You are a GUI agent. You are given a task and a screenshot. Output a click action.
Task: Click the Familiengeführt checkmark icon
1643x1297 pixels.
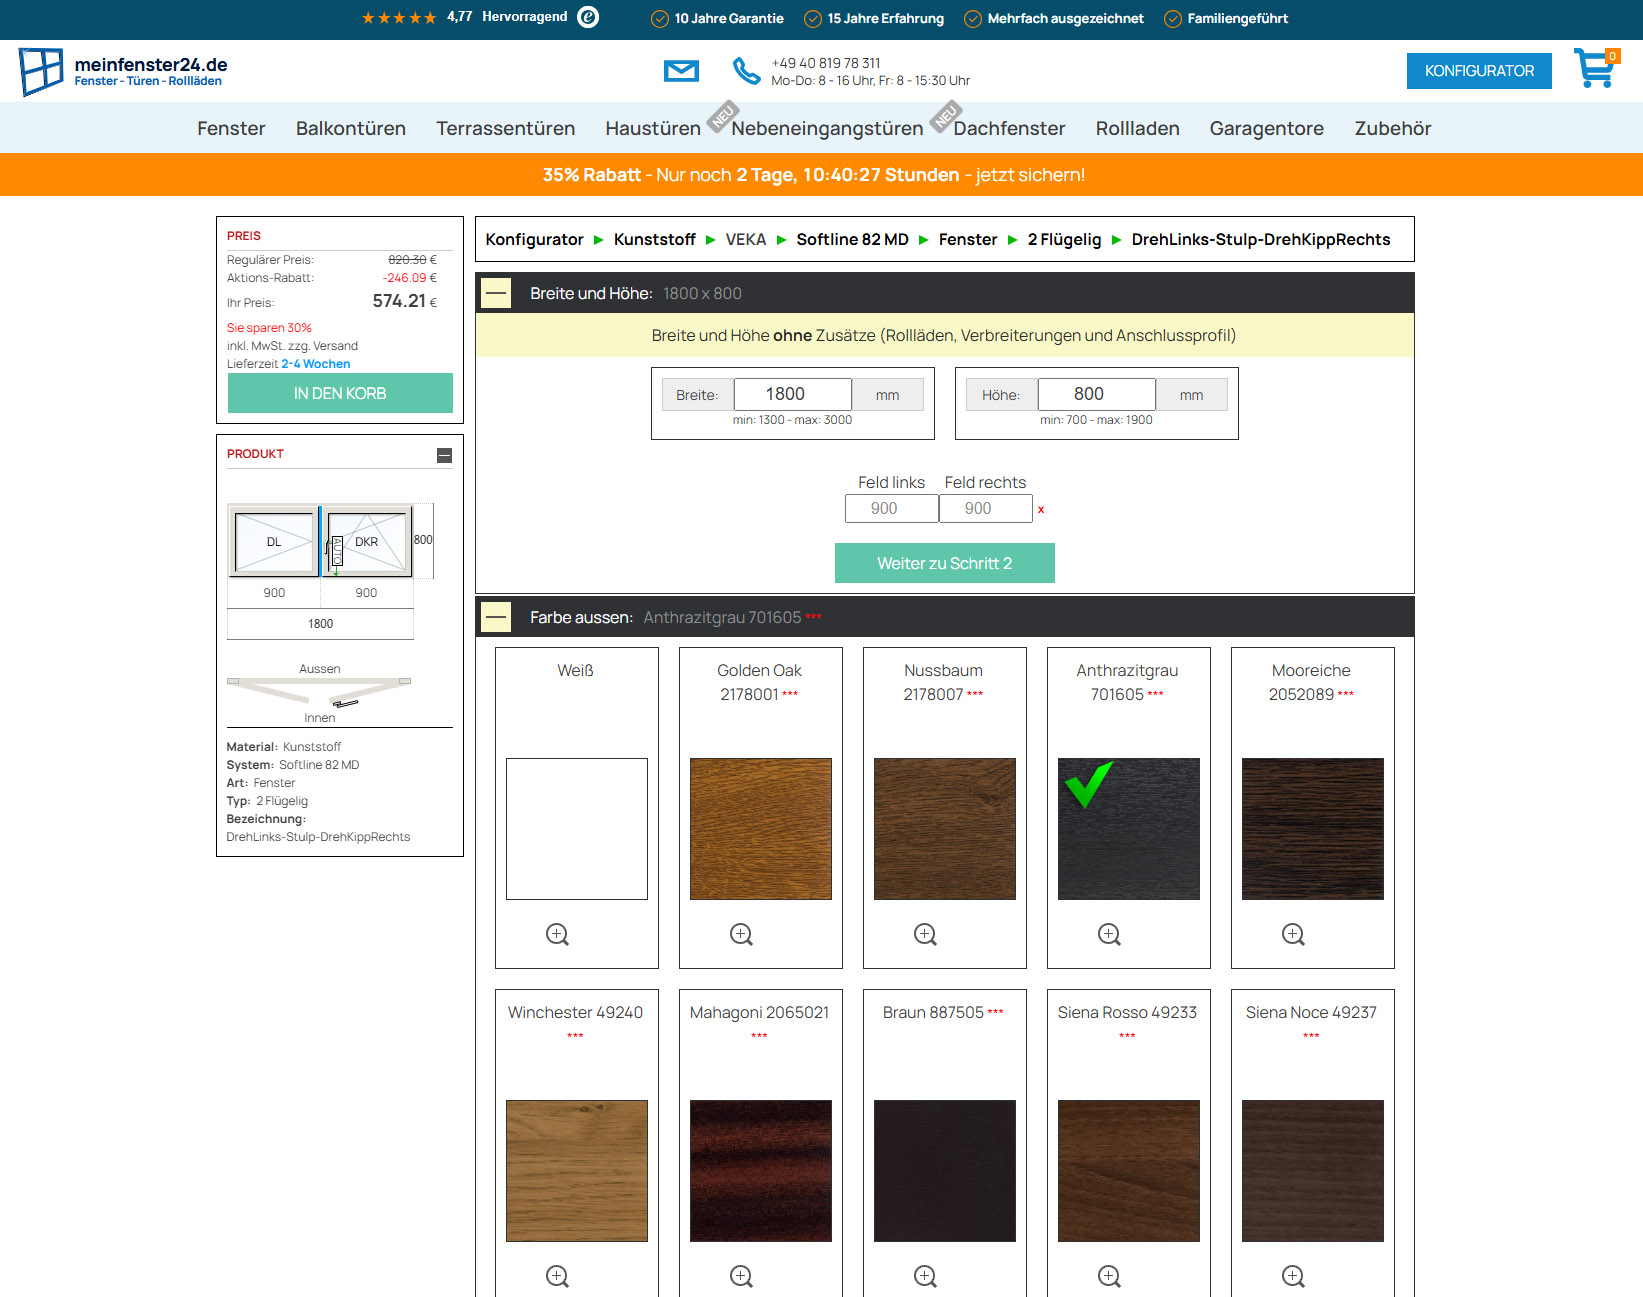click(1173, 19)
